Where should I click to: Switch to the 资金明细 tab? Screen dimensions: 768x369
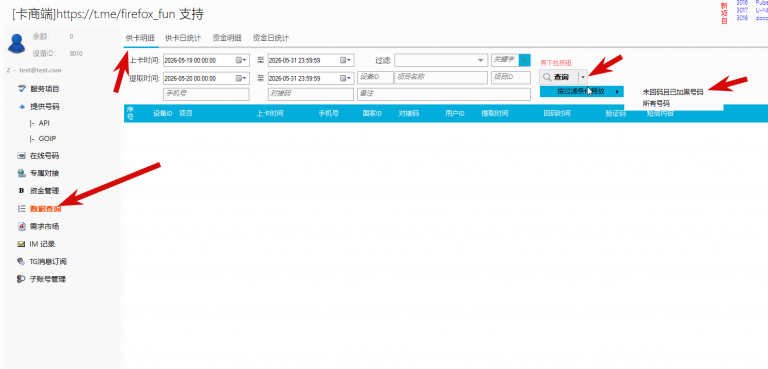click(227, 38)
